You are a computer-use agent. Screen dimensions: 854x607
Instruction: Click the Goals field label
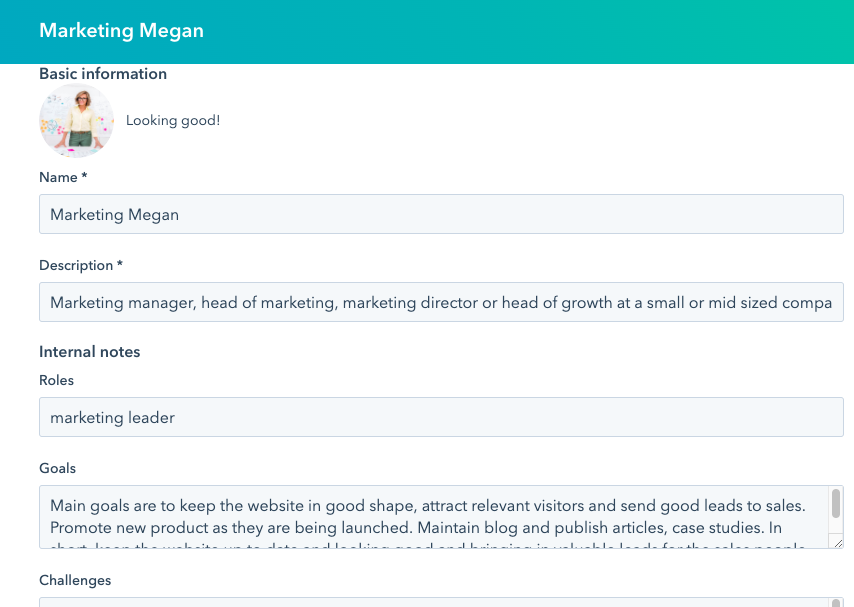[x=57, y=468]
